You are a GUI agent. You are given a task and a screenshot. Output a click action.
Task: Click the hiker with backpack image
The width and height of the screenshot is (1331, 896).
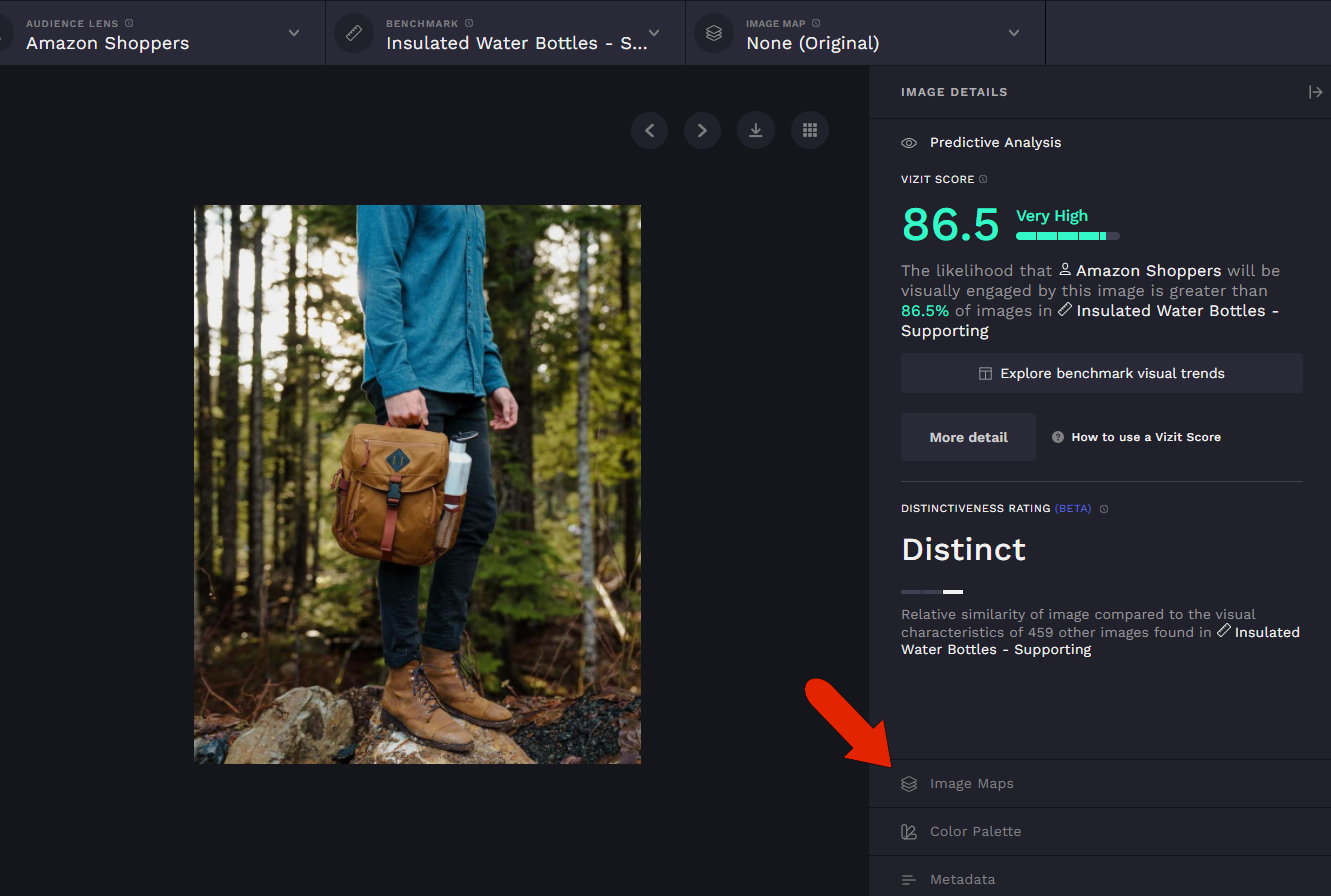point(417,484)
